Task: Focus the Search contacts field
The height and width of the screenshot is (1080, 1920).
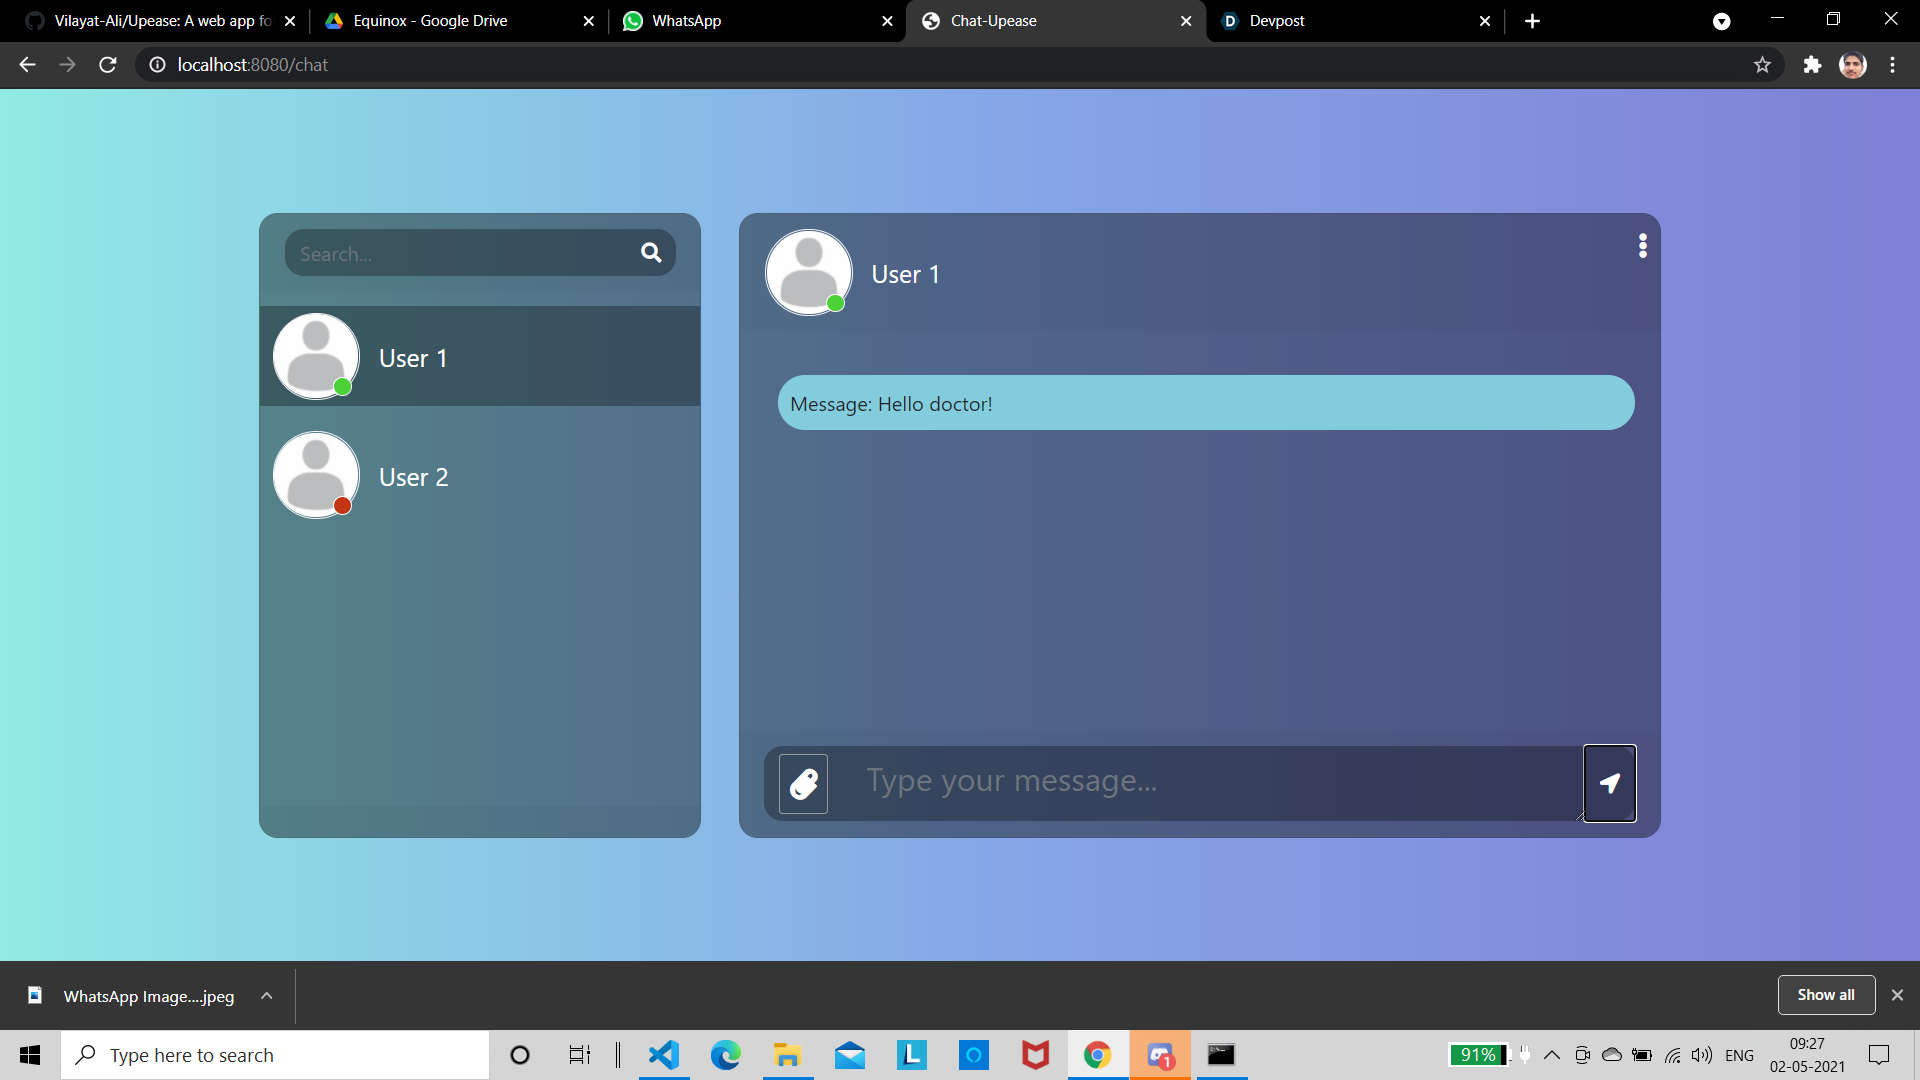Action: pyautogui.click(x=460, y=254)
